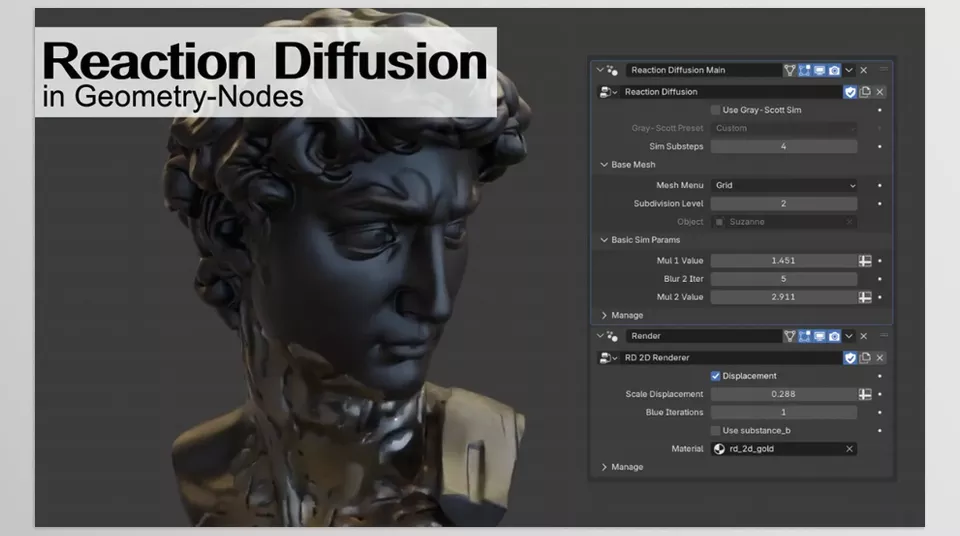Toggle attribute input icon for Mul 2 Value
Image resolution: width=960 pixels, height=536 pixels.
(x=865, y=297)
